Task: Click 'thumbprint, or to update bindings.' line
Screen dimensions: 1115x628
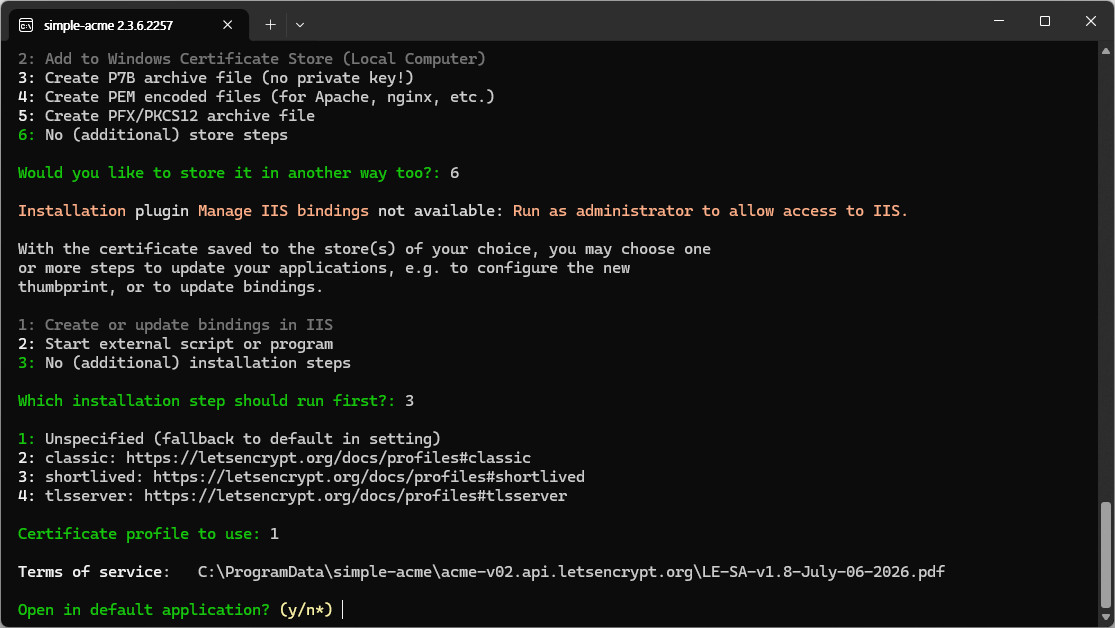Action: click(x=171, y=287)
